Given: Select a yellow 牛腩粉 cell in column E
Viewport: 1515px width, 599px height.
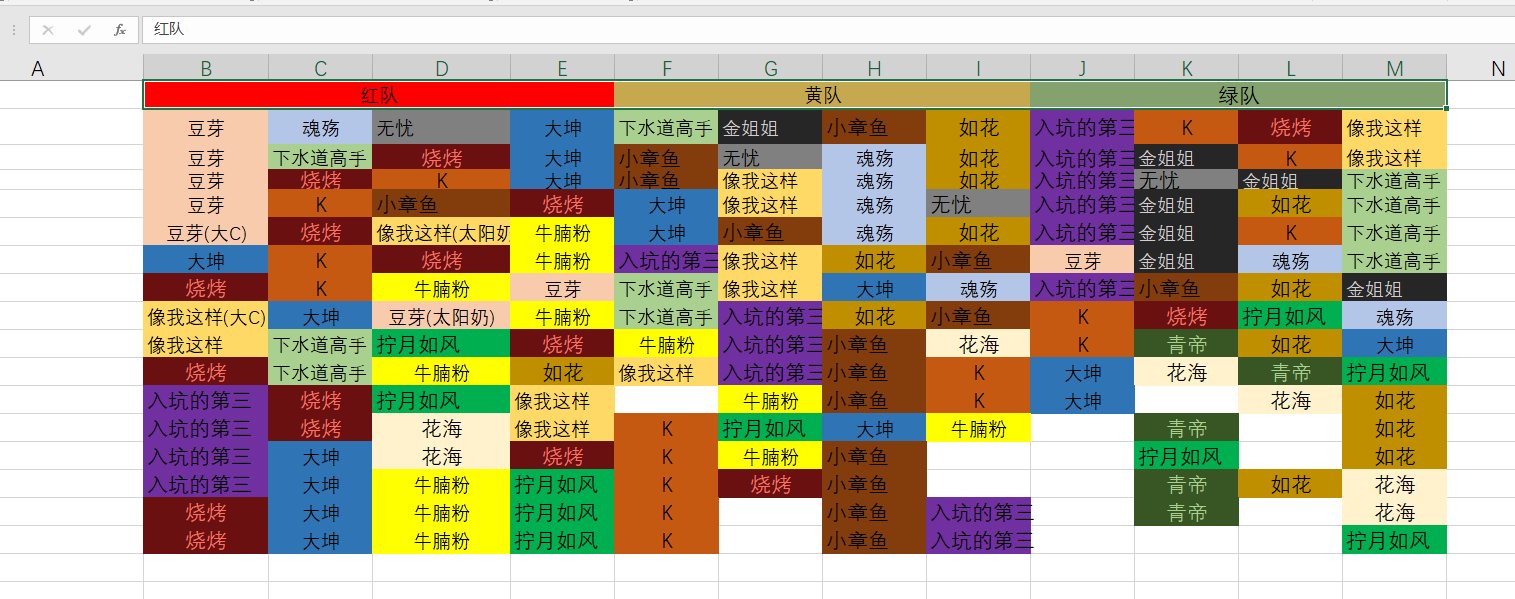Looking at the screenshot, I should point(562,260).
